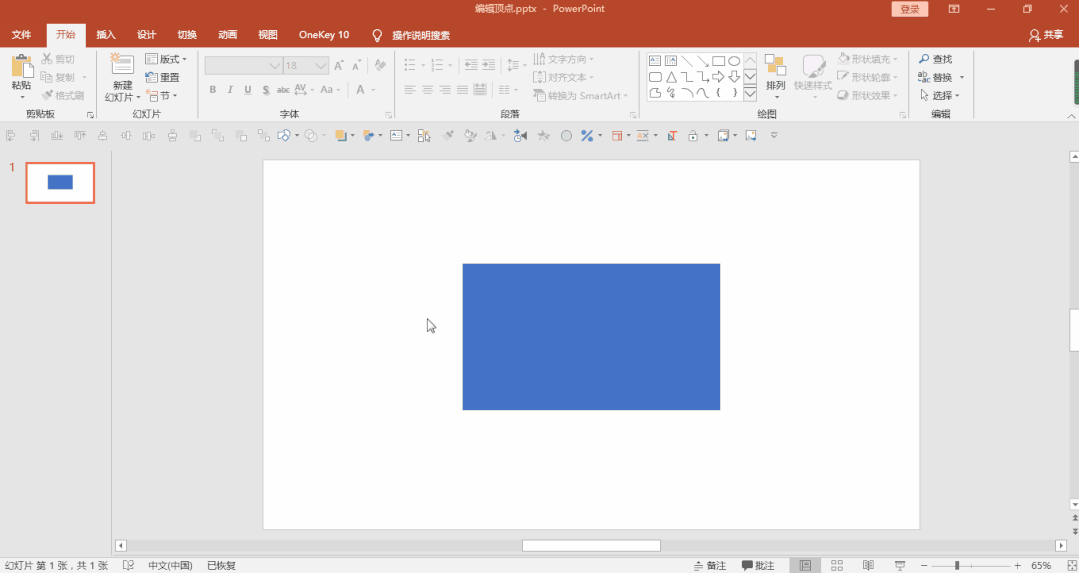Click the 新建幻灯片 new slide icon

click(122, 65)
